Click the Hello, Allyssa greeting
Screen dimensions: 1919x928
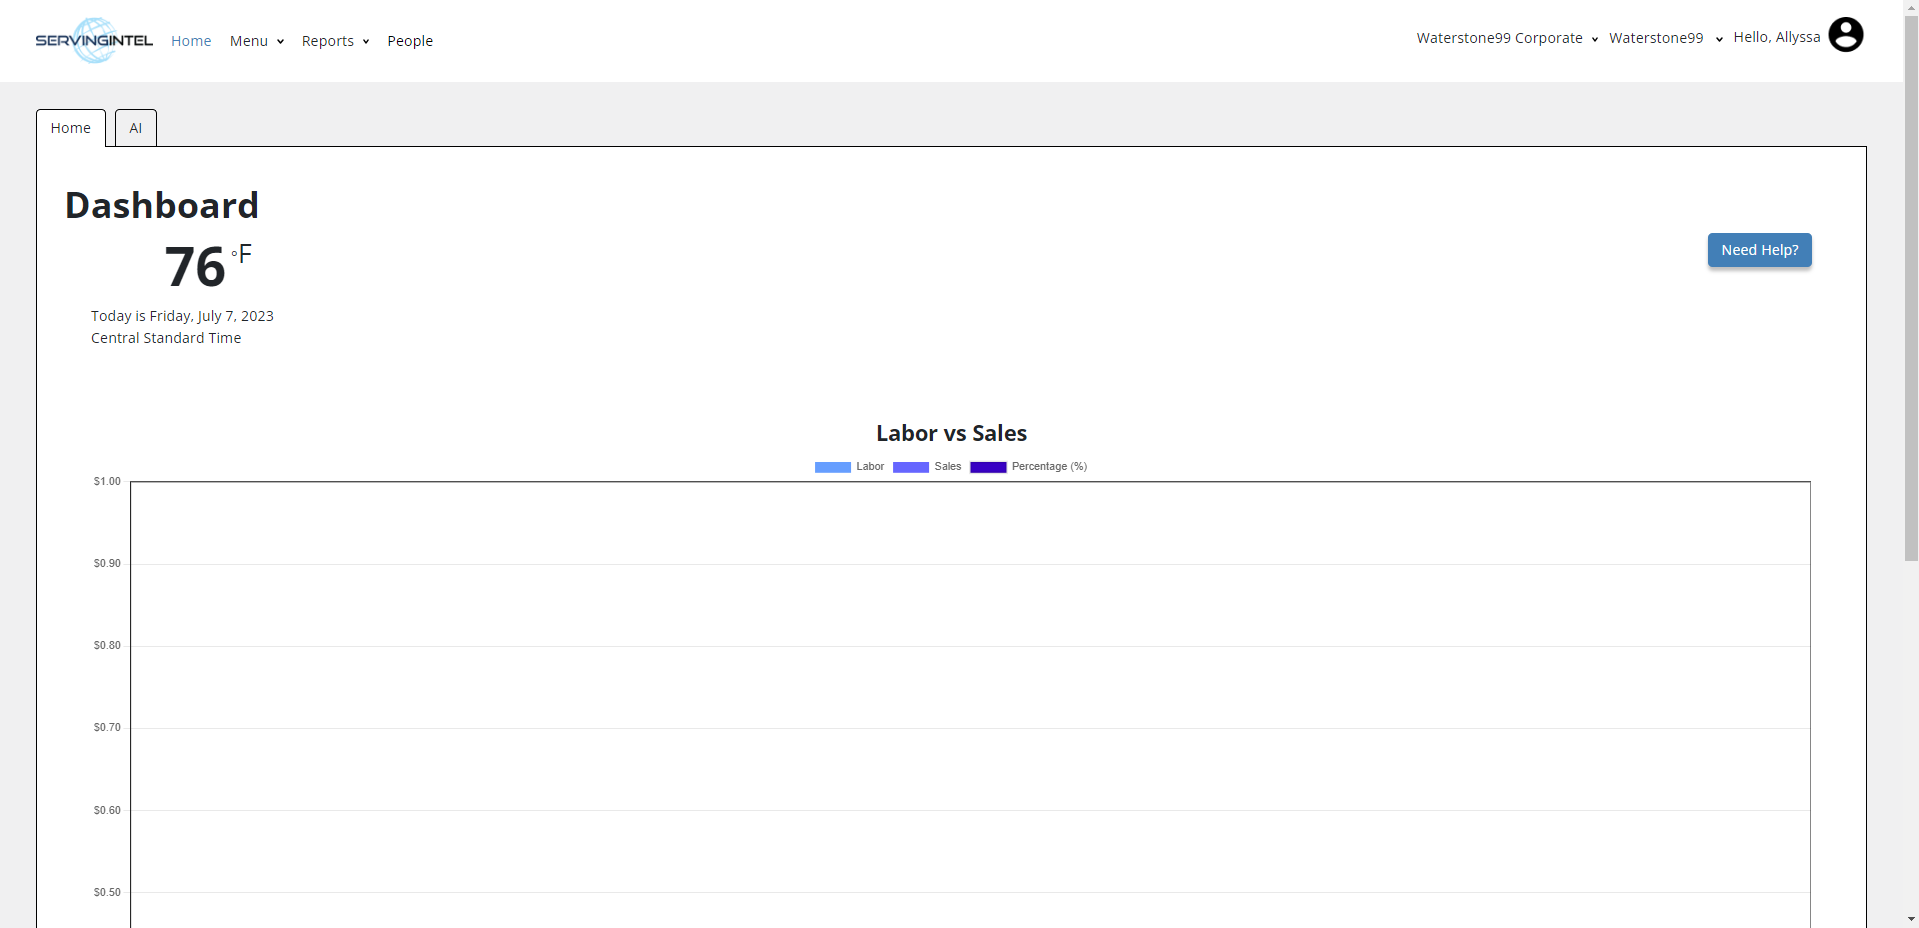coord(1776,37)
